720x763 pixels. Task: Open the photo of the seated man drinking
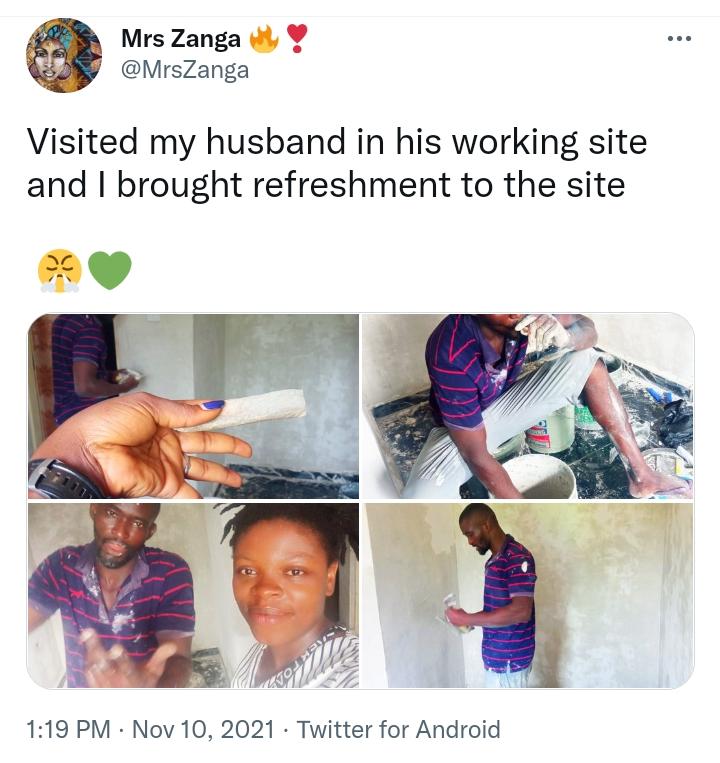point(528,406)
